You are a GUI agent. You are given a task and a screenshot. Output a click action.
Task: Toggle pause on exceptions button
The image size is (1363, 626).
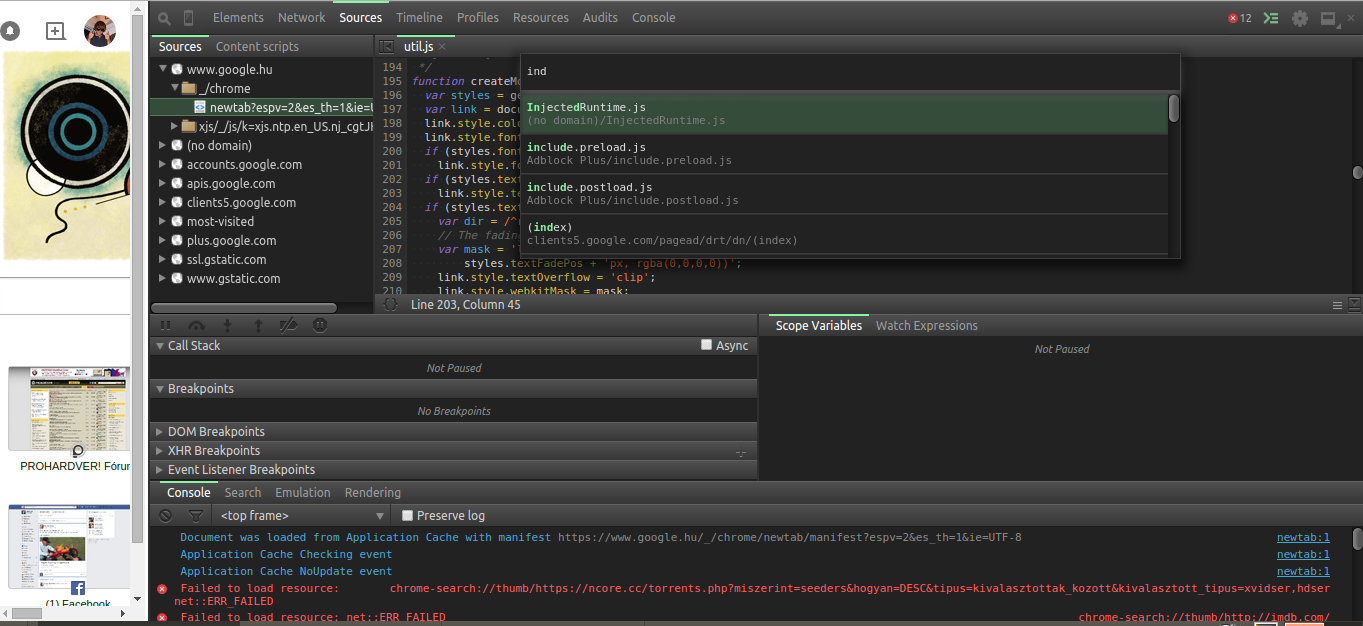click(320, 325)
